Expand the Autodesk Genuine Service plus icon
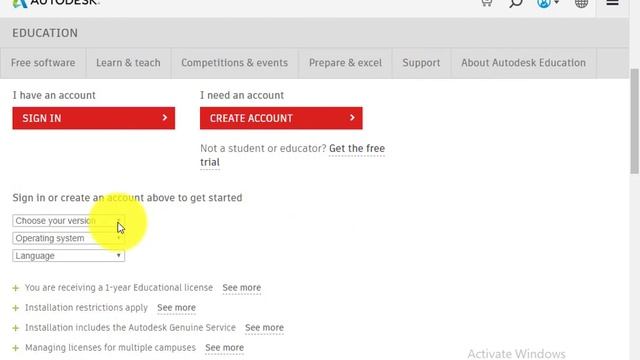Viewport: 640px width, 360px height. [16, 328]
